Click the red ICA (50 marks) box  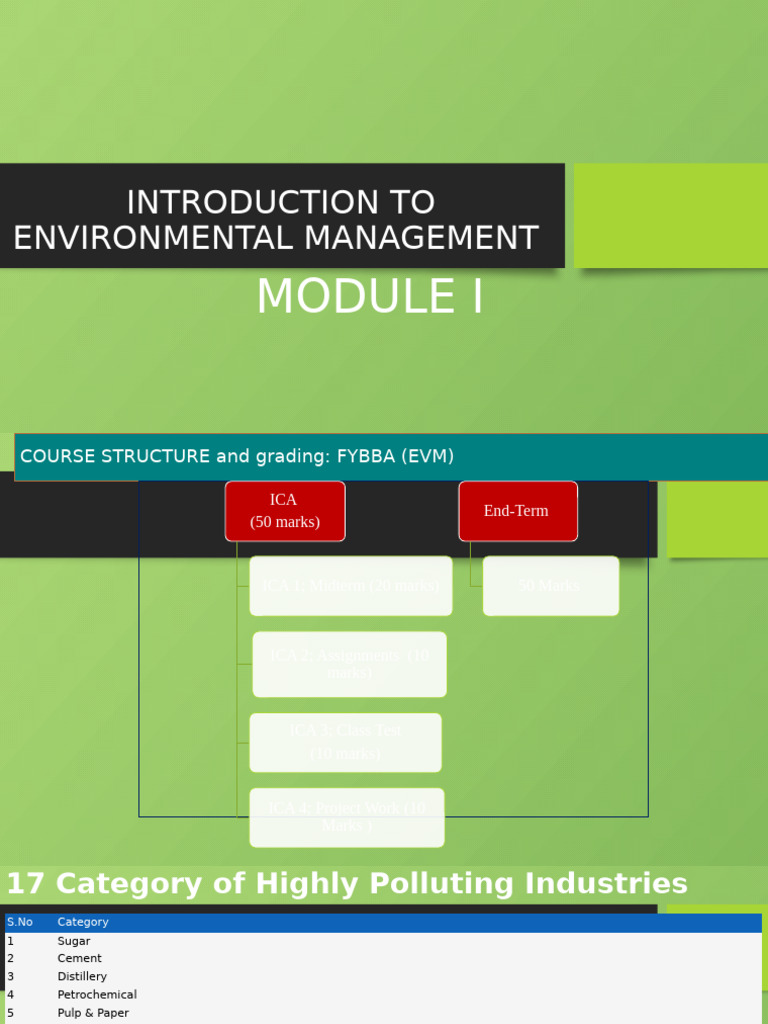click(285, 511)
